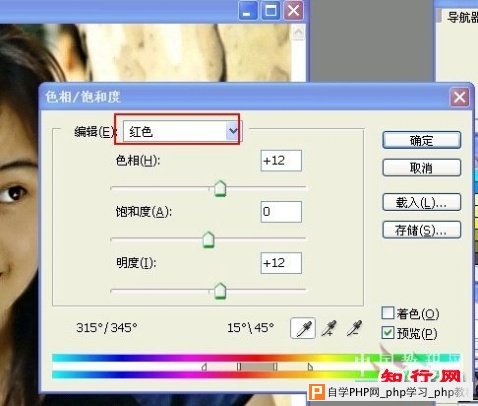Viewport: 478px width, 406px height.
Task: Click the 明度 value input field
Action: pos(281,263)
